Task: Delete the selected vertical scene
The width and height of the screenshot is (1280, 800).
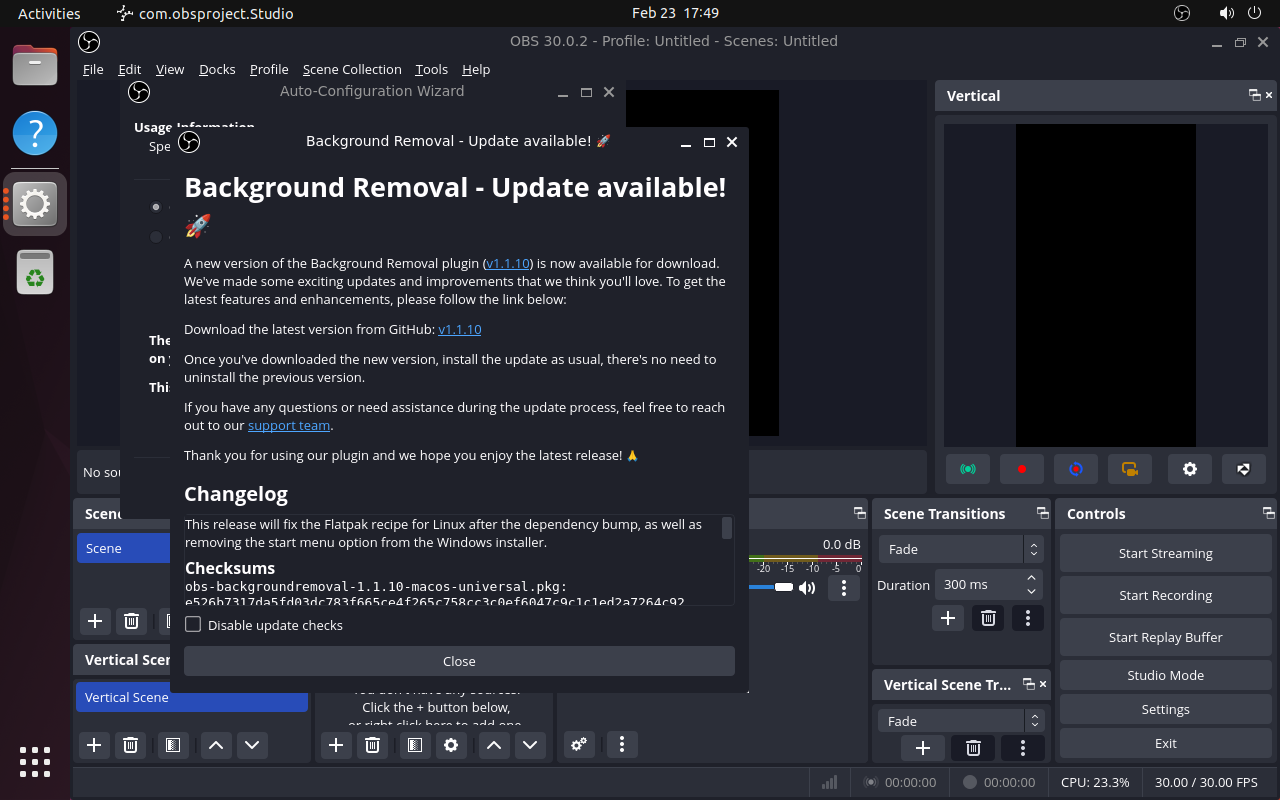Action: click(x=130, y=745)
